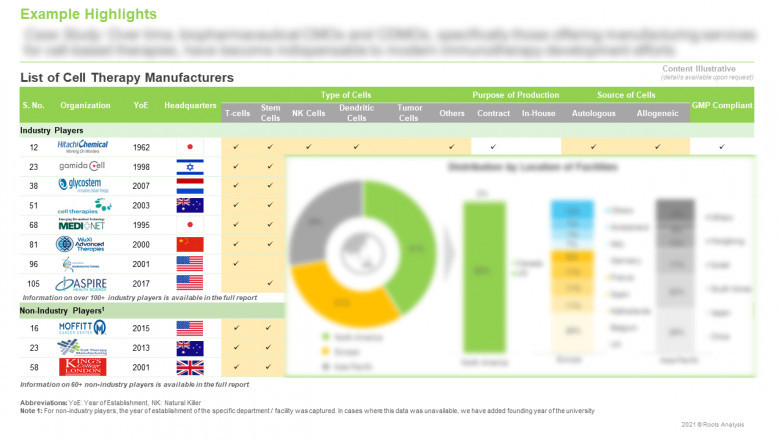Viewport: 780px width, 440px height.
Task: Click the King's College London logo
Action: pyautogui.click(x=83, y=367)
